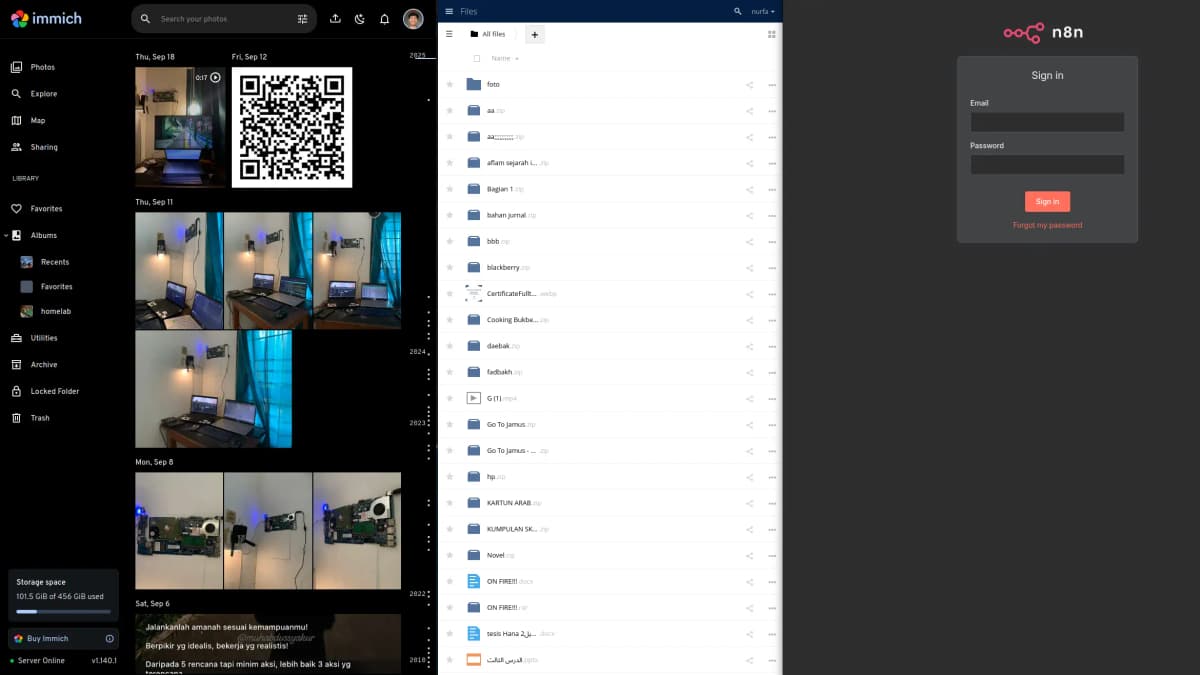This screenshot has width=1200, height=675.
Task: Star the foto folder as favorite
Action: [x=450, y=85]
